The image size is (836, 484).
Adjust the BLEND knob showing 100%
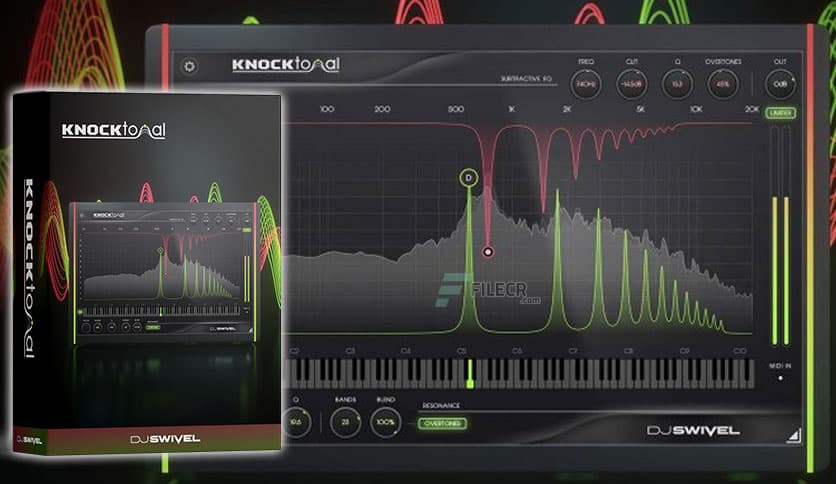pyautogui.click(x=385, y=422)
